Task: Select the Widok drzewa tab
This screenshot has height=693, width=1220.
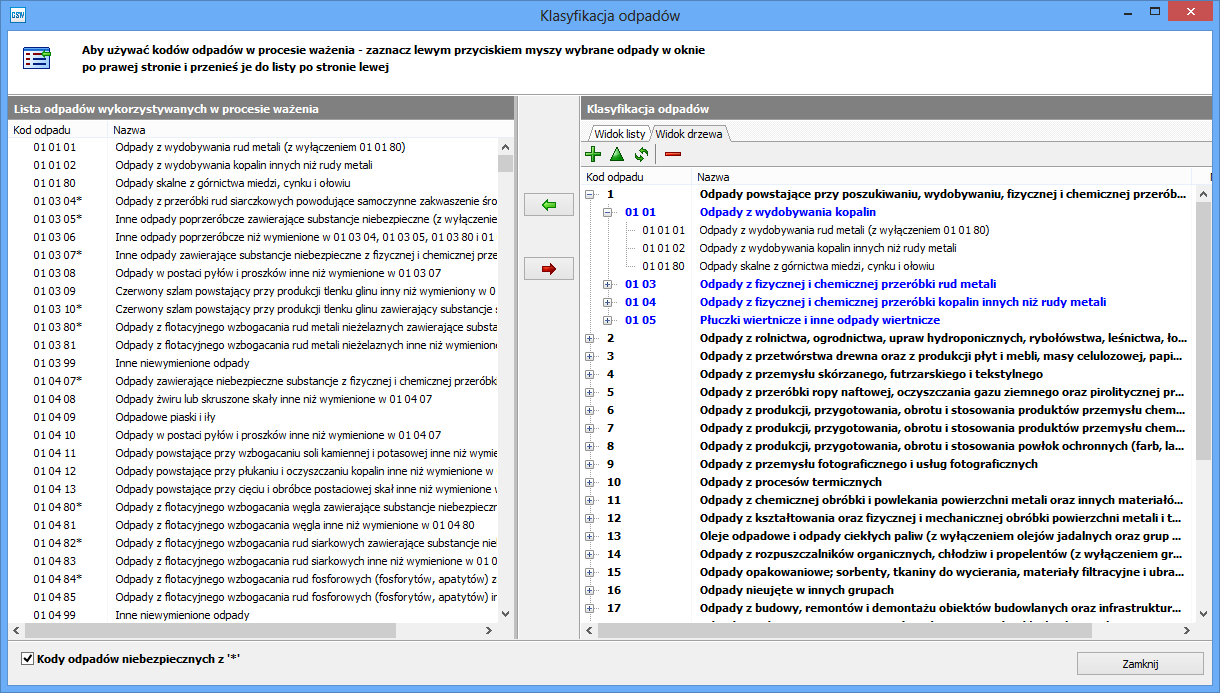Action: [x=690, y=134]
